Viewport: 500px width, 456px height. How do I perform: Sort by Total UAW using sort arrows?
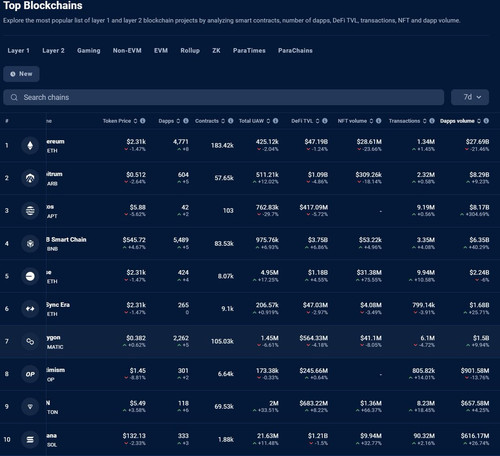point(268,121)
